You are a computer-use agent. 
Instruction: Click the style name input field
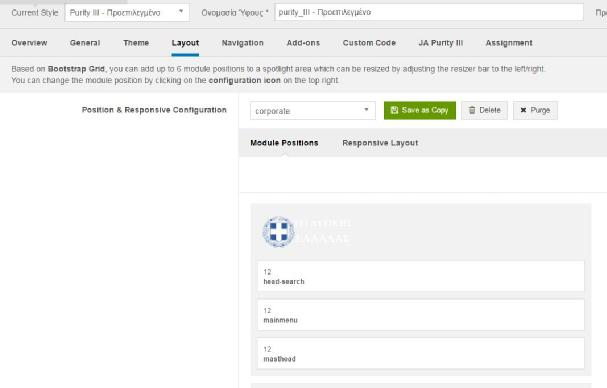point(429,12)
